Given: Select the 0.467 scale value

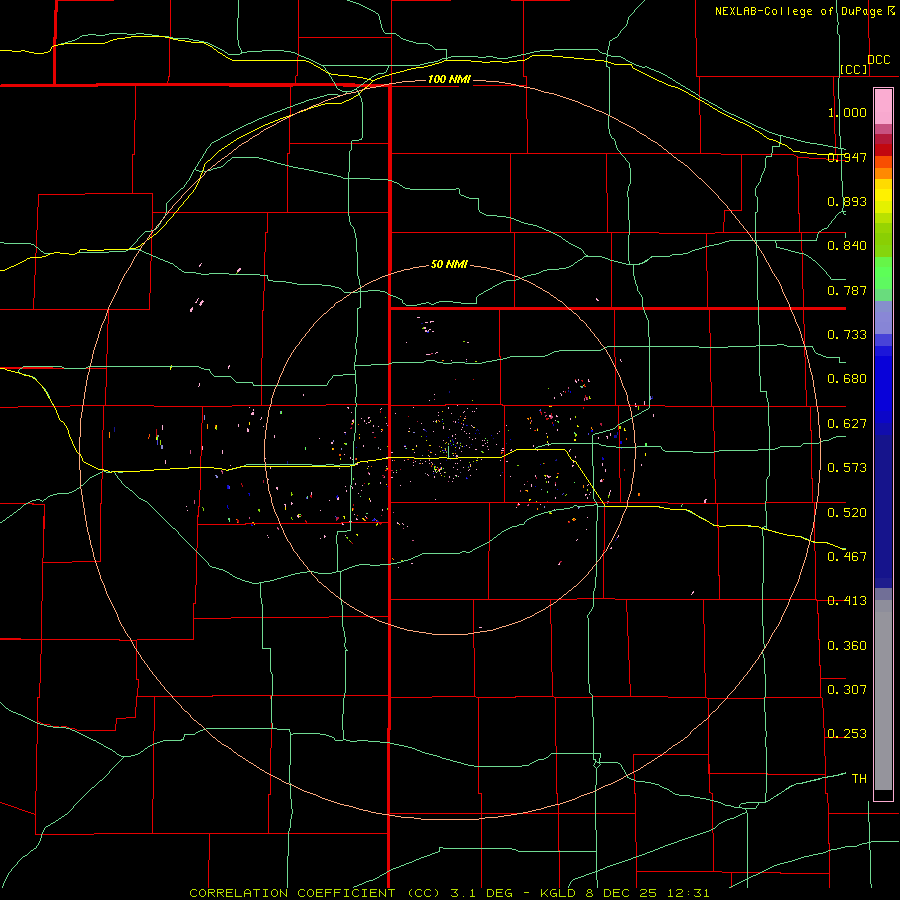Looking at the screenshot, I should click(x=847, y=556).
